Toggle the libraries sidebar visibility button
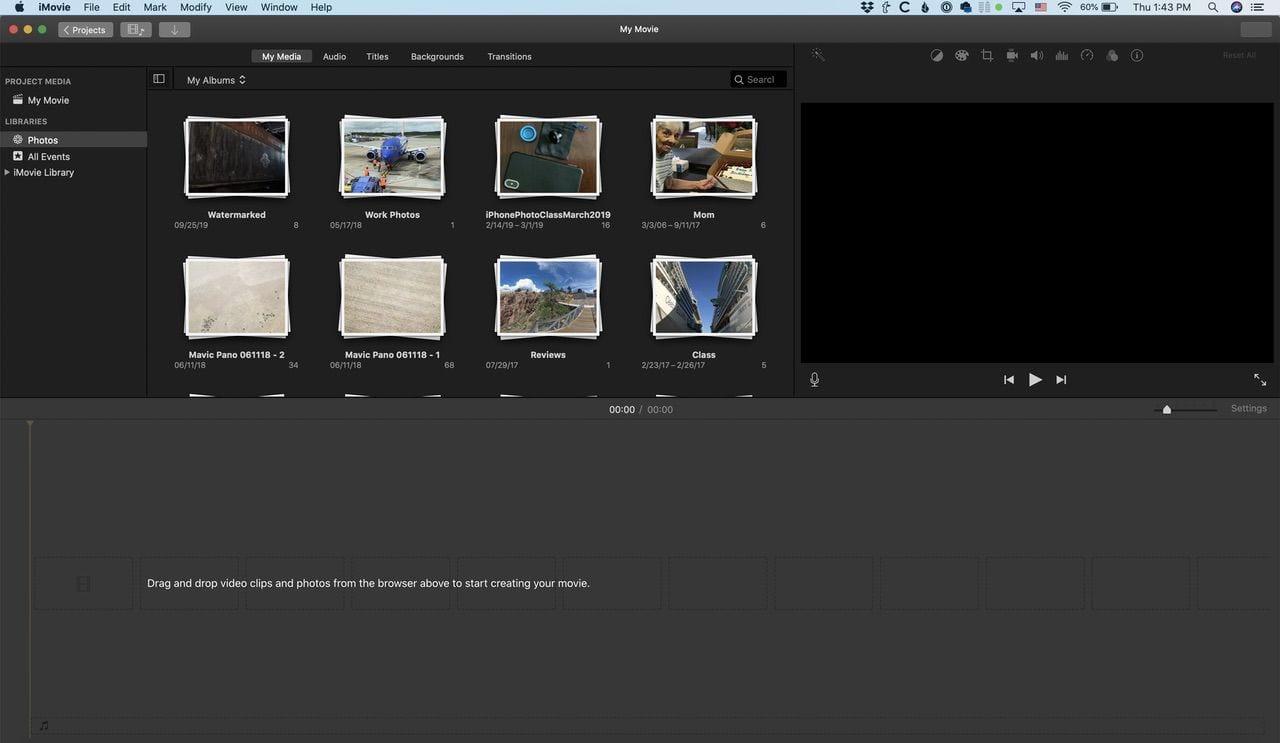1280x743 pixels. click(159, 79)
